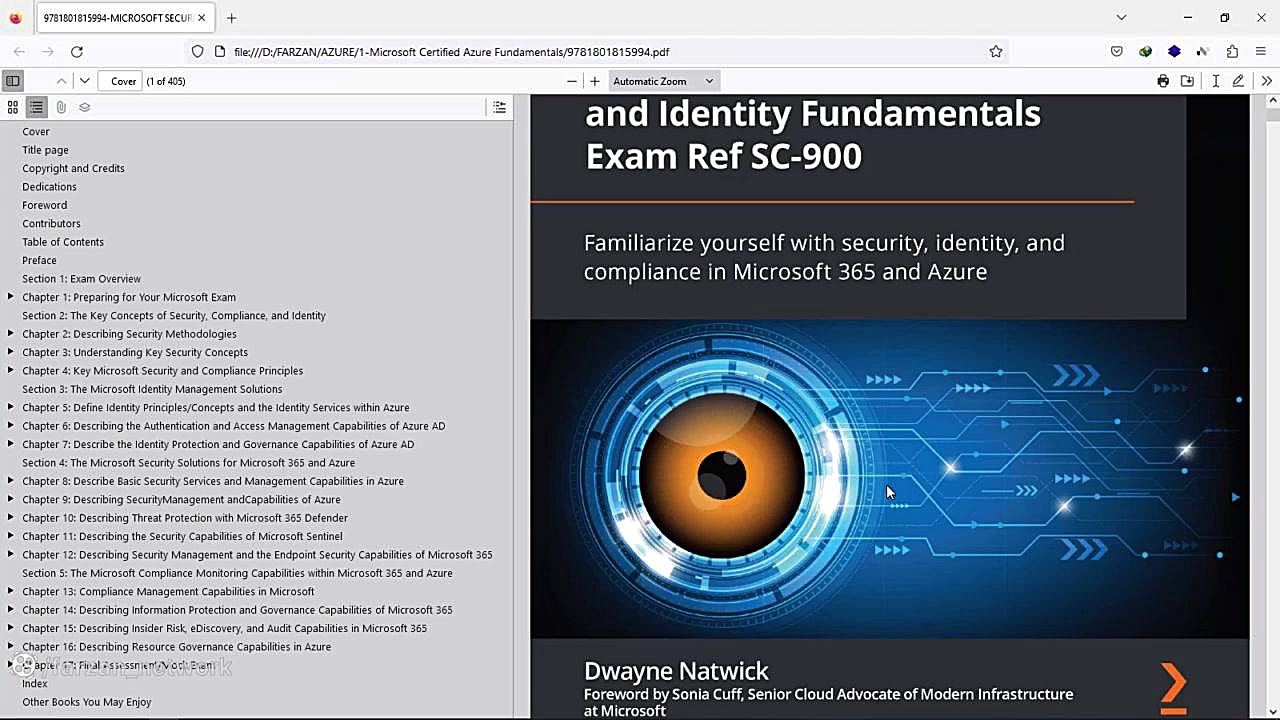
Task: Click the page number input field
Action: pyautogui.click(x=123, y=81)
